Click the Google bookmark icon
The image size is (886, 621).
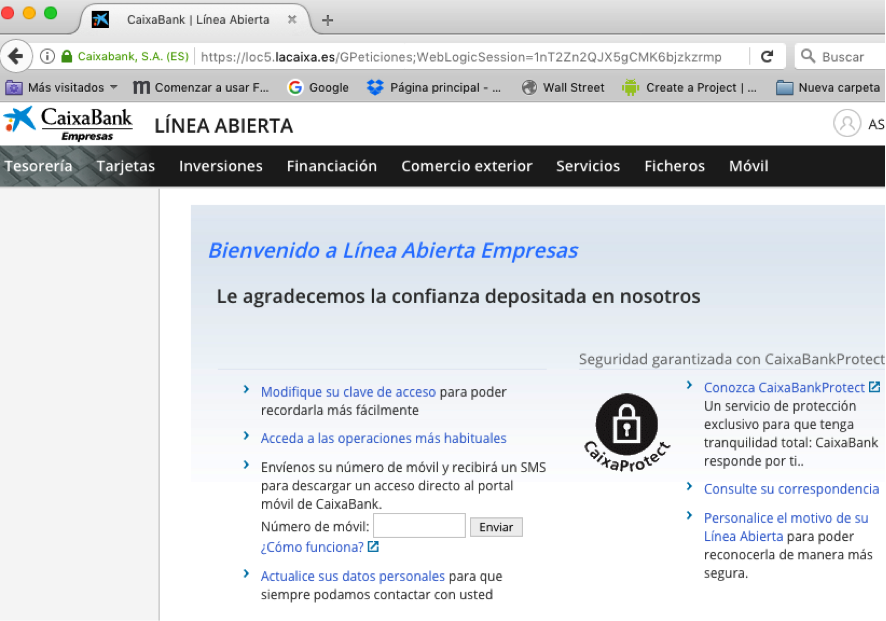click(295, 88)
